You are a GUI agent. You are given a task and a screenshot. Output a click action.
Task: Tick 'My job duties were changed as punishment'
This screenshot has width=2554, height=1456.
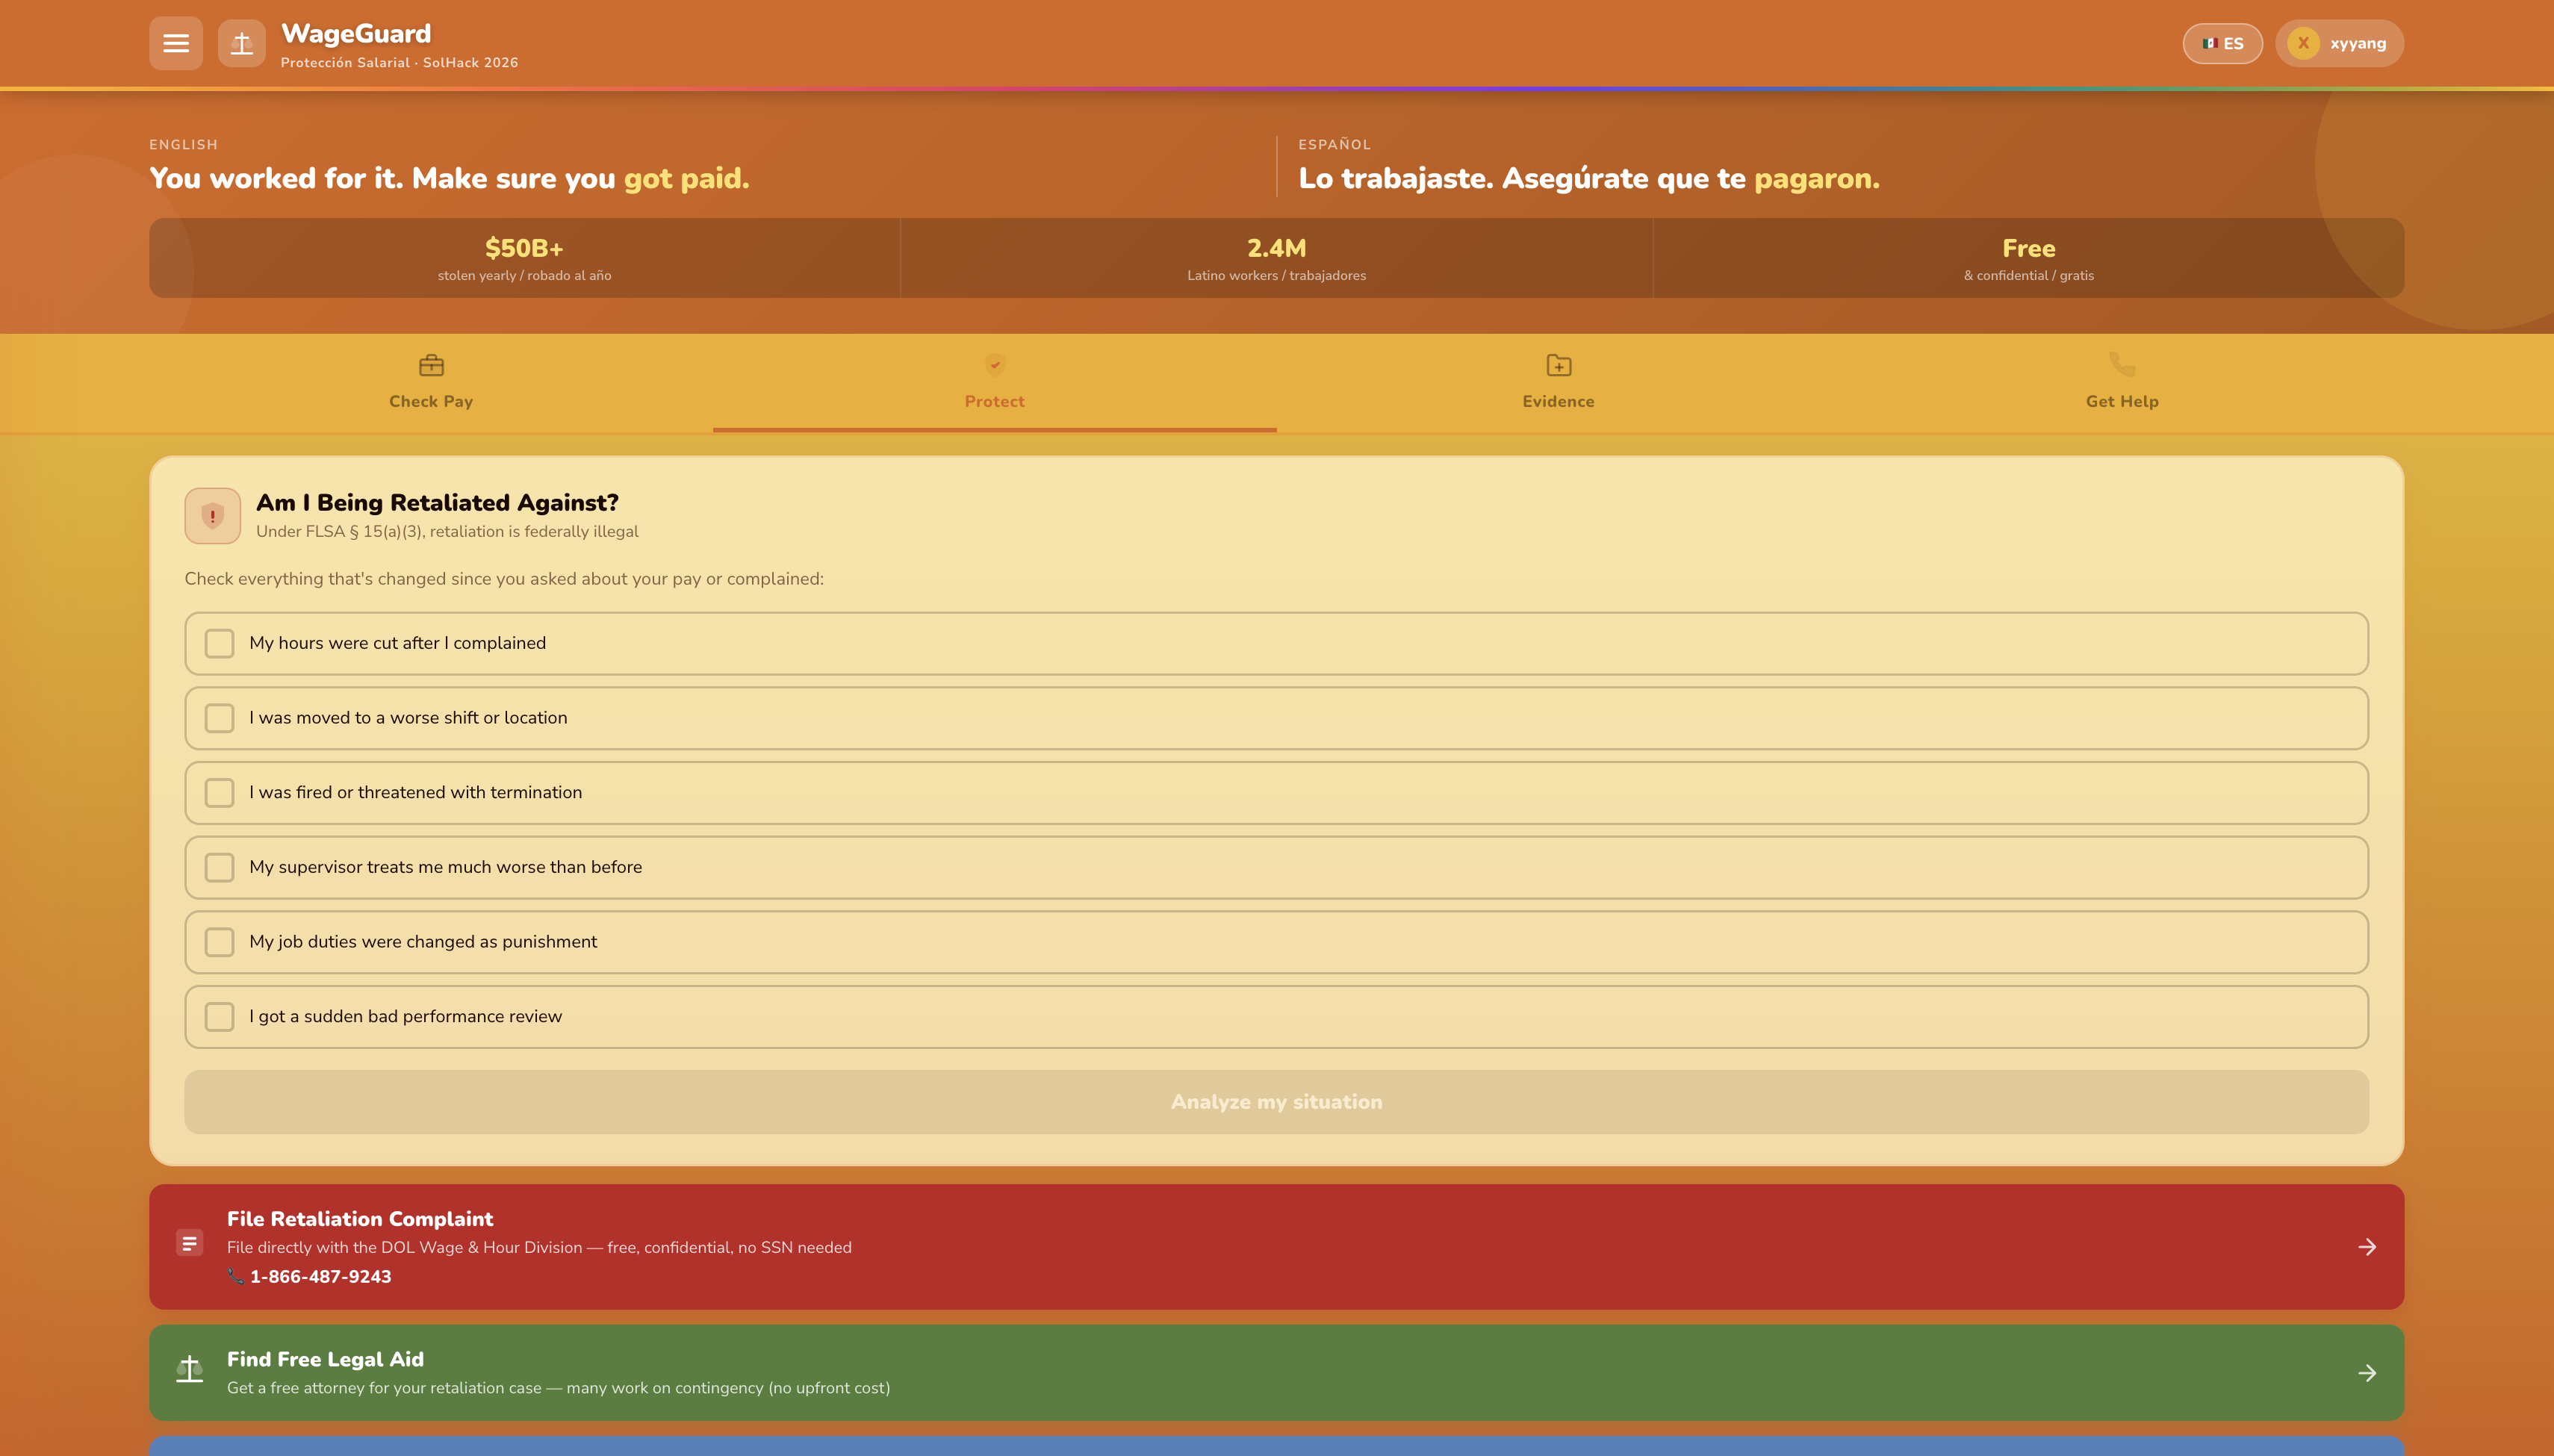[x=219, y=941]
